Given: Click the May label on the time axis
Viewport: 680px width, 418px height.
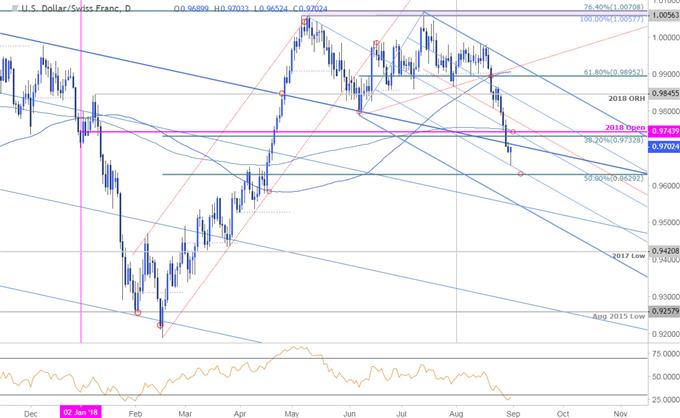Looking at the screenshot, I should click(292, 414).
